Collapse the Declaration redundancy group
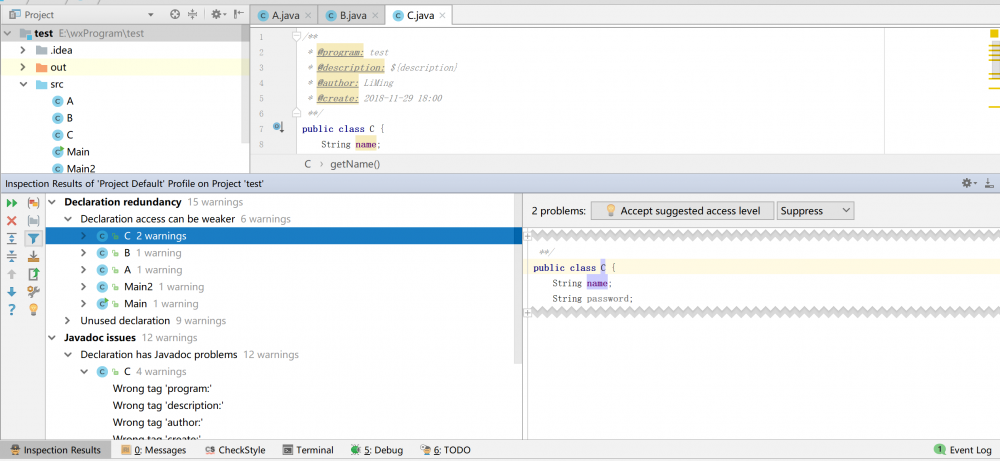The image size is (1000, 461). pyautogui.click(x=54, y=202)
